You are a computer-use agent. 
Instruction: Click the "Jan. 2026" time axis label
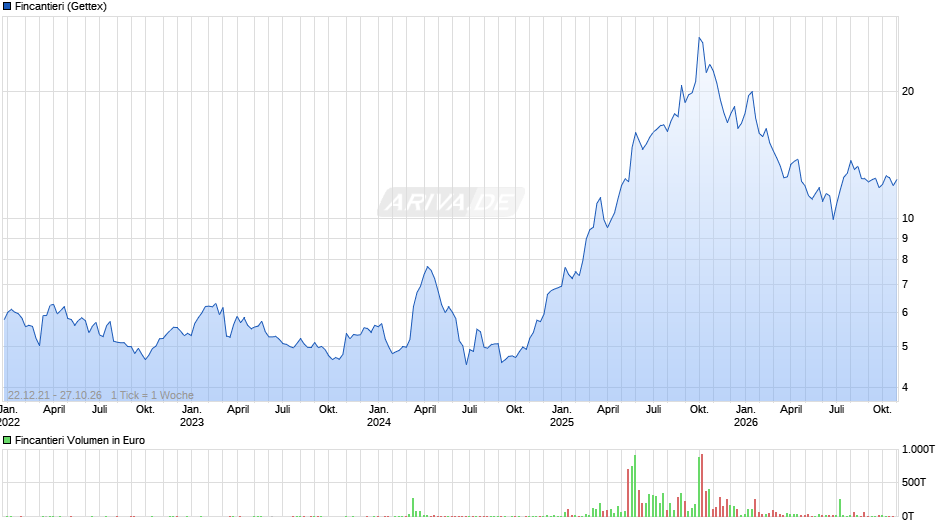(x=746, y=416)
